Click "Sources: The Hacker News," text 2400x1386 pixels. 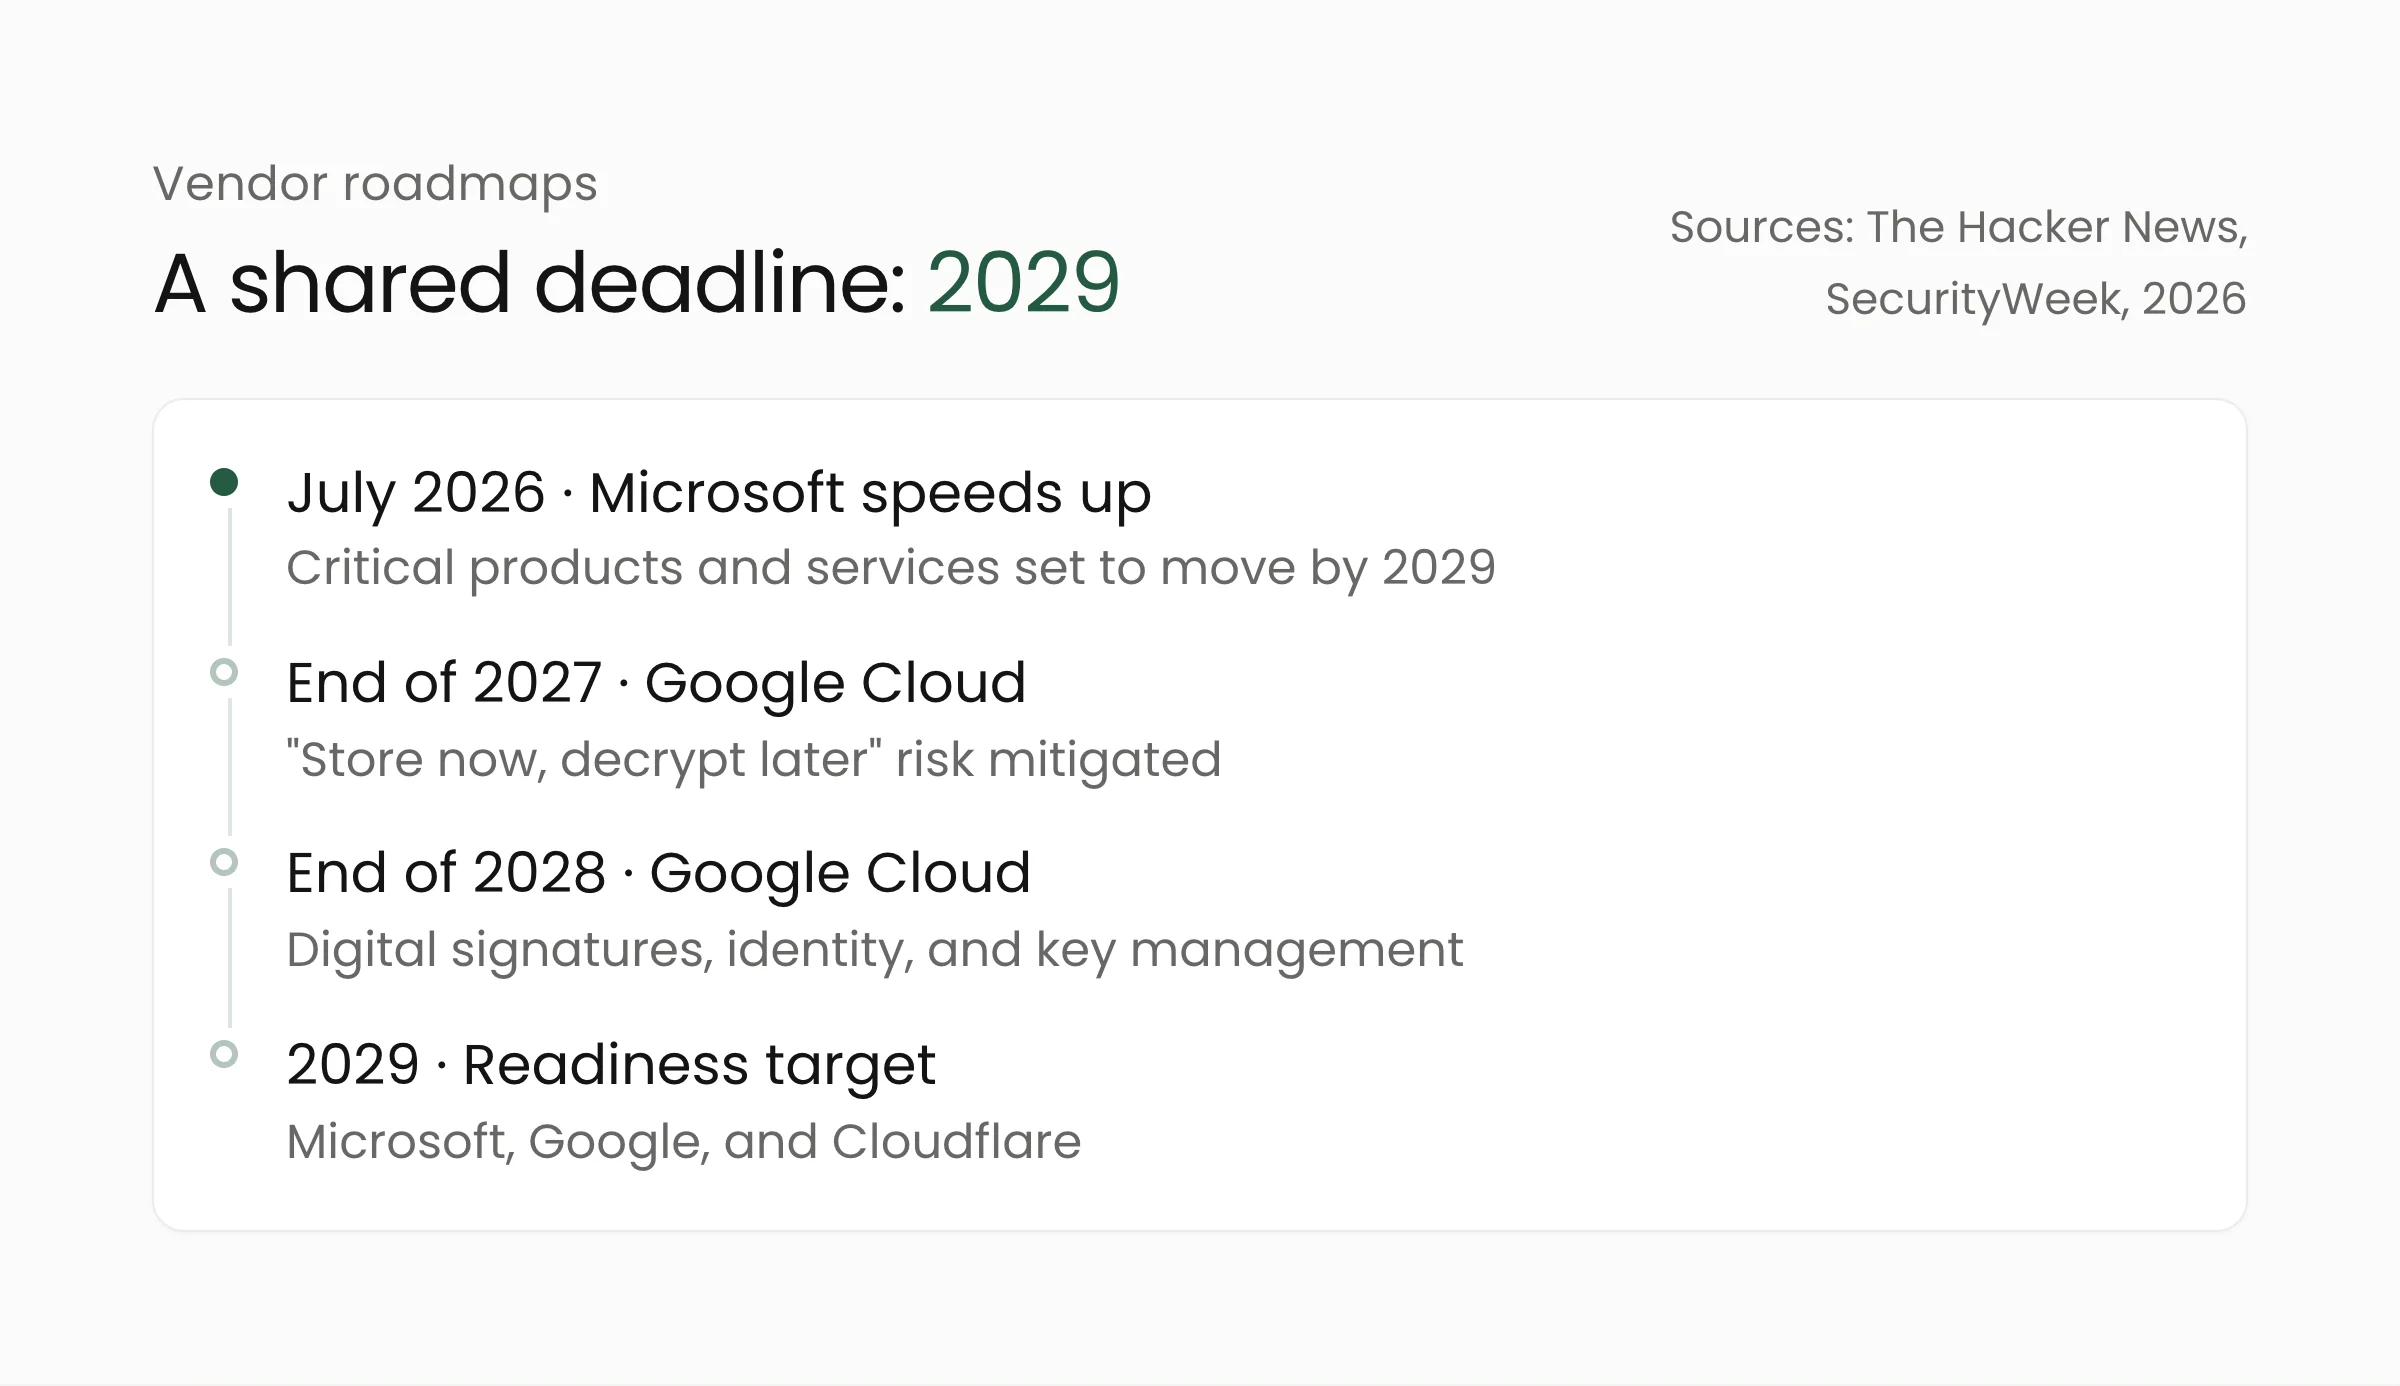point(1958,227)
